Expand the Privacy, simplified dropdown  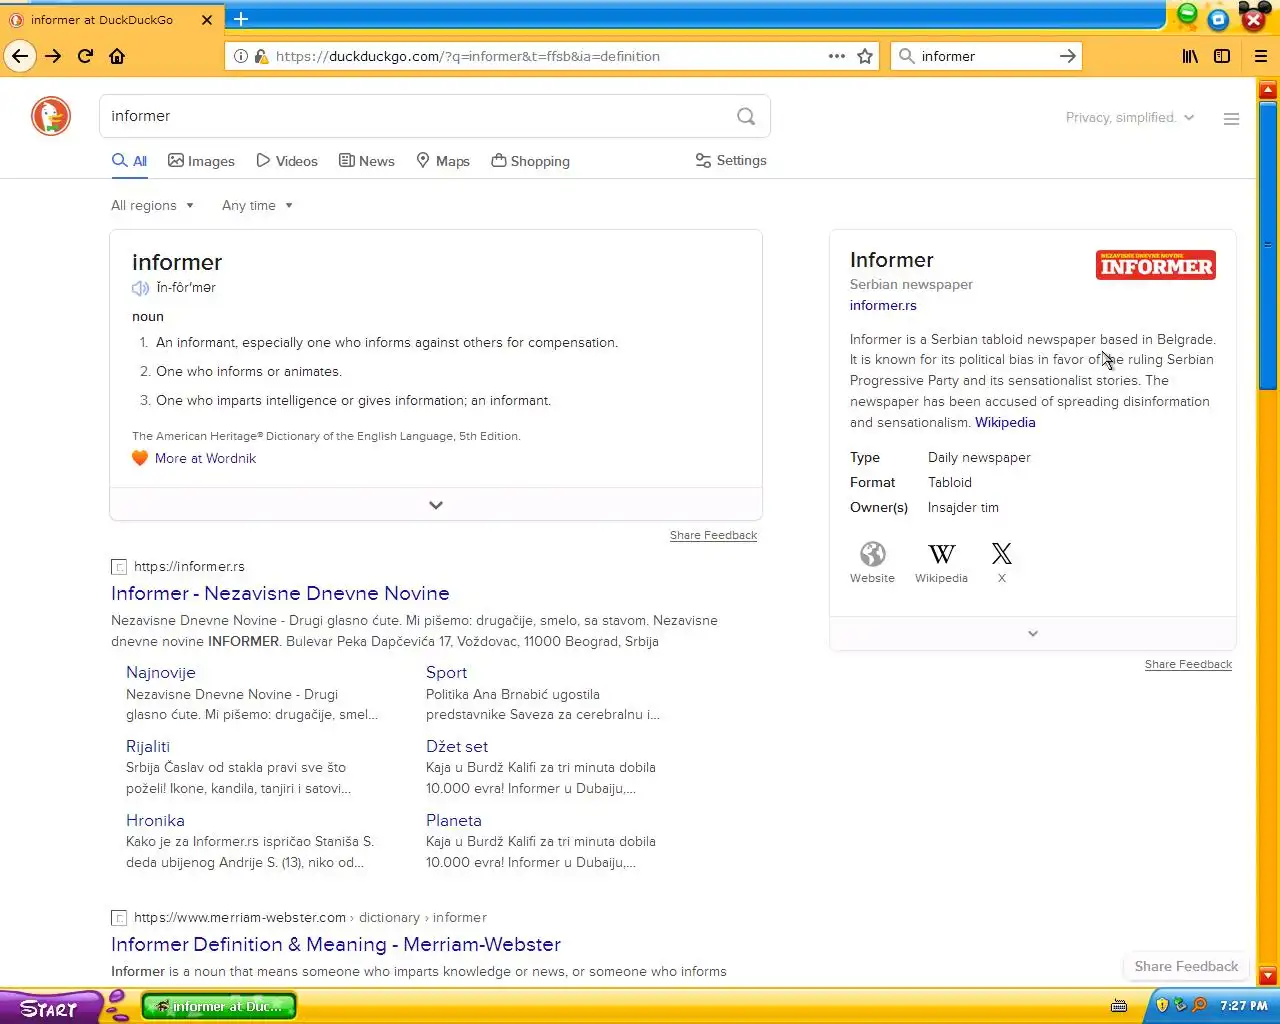(x=1130, y=118)
